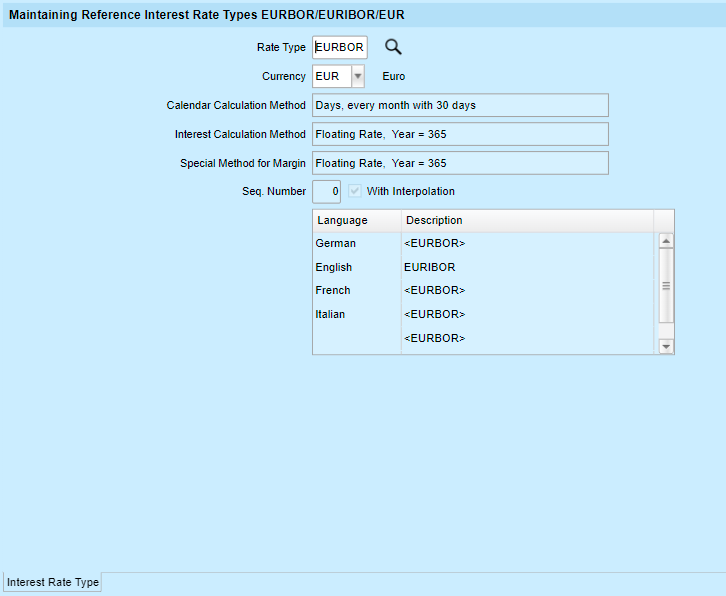Click the scroll up arrow in description table
726x596 pixels.
pyautogui.click(x=666, y=241)
